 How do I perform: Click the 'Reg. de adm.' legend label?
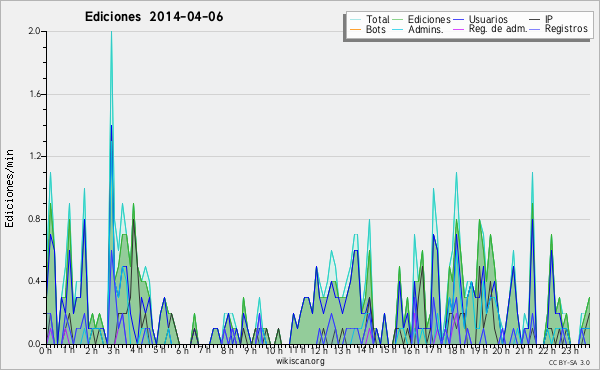(498, 29)
